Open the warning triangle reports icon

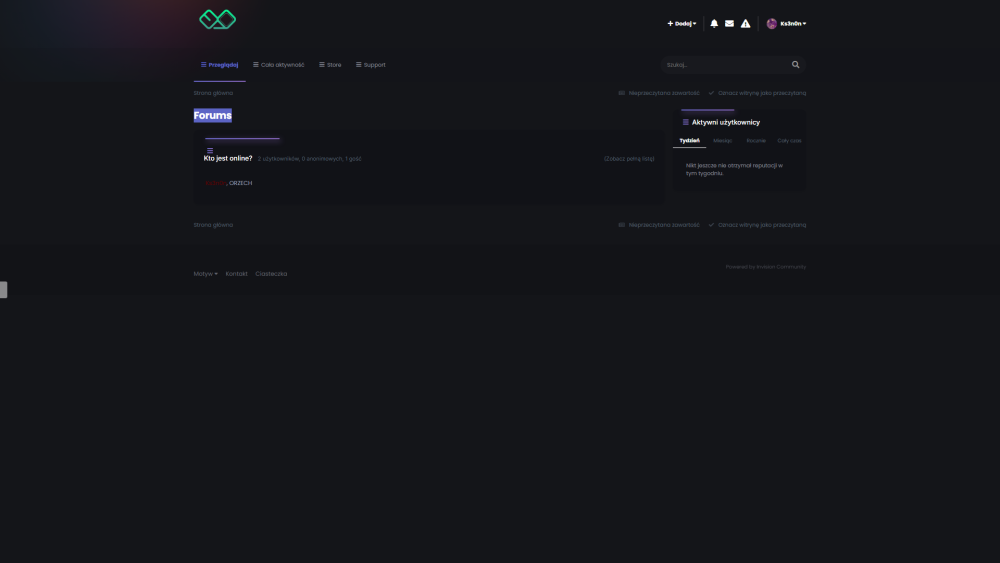pos(745,24)
